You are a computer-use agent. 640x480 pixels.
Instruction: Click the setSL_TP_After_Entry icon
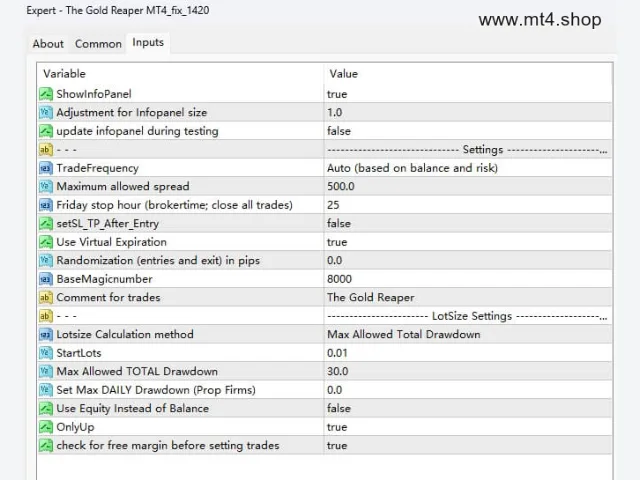(46, 223)
